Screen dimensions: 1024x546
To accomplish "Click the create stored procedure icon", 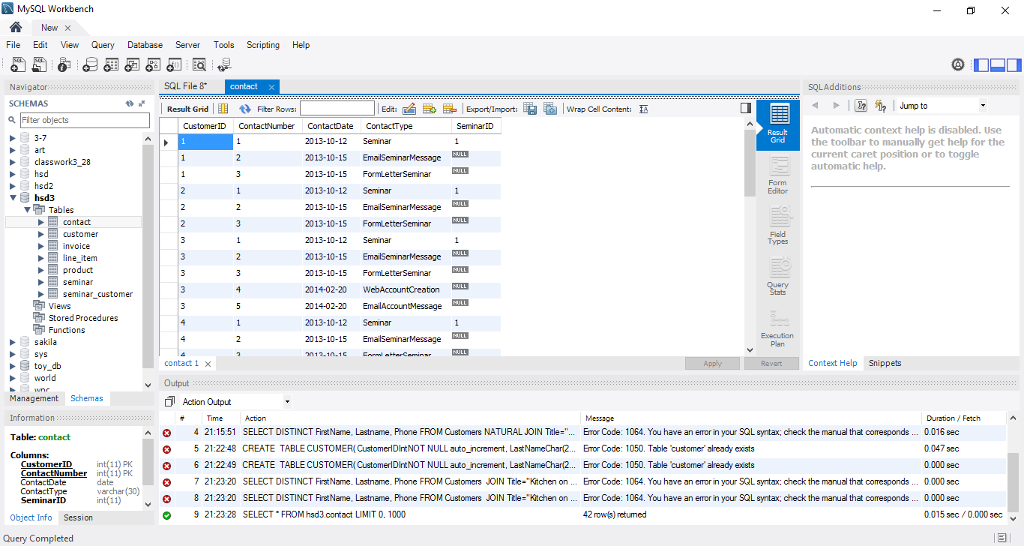I will [x=153, y=65].
